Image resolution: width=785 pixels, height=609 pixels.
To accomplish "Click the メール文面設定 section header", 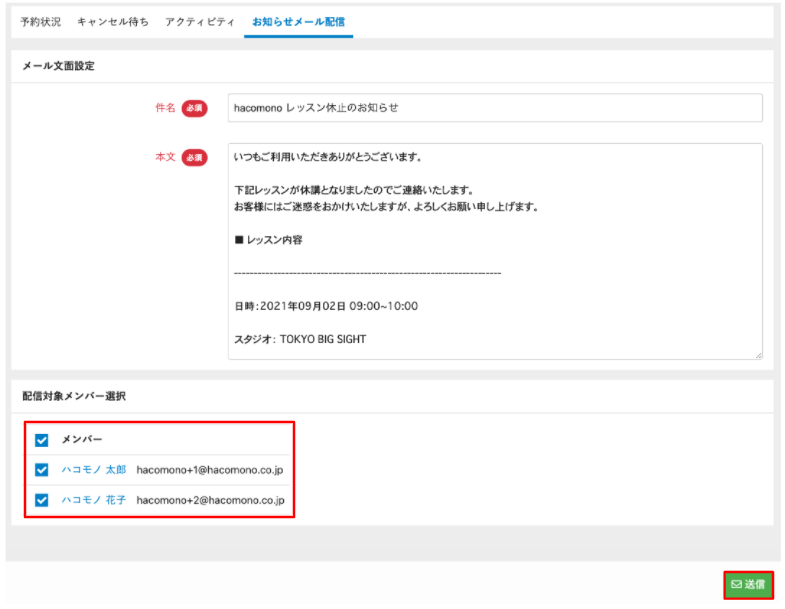I will (59, 66).
